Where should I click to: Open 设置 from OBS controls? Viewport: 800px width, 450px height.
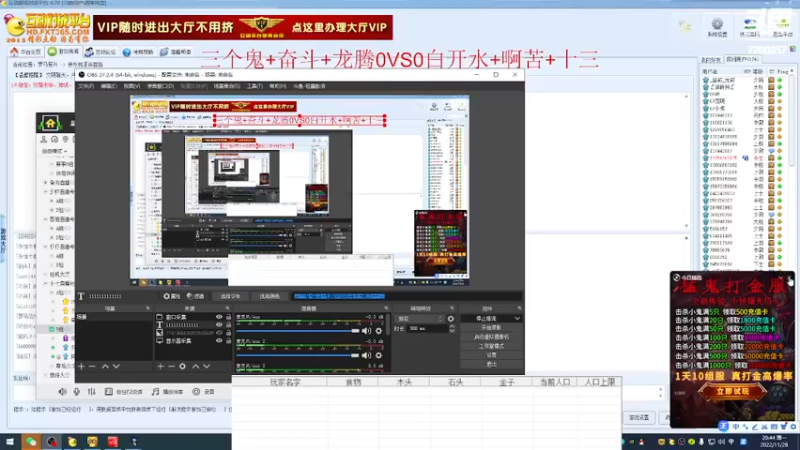pyautogui.click(x=491, y=355)
